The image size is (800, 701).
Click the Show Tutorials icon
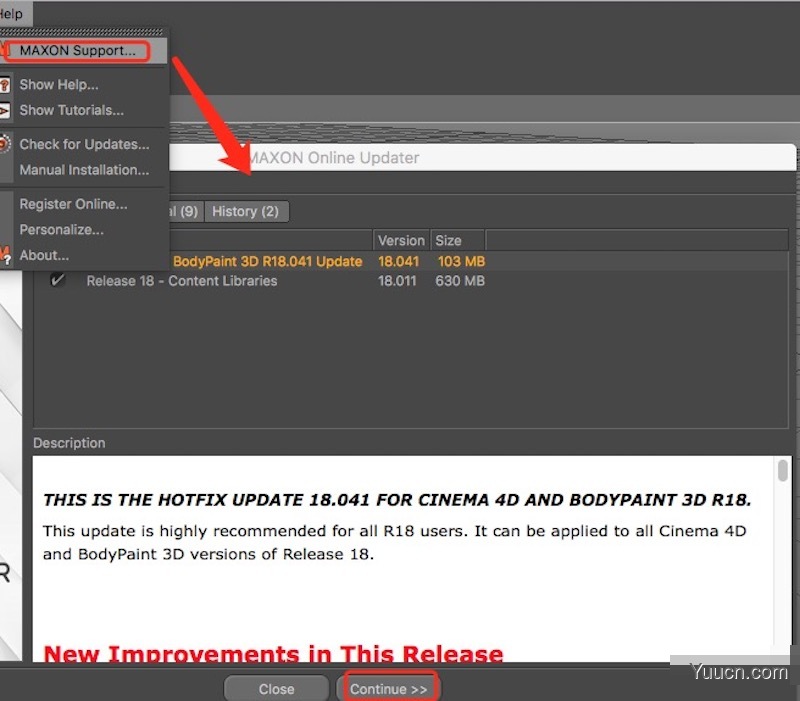(x=5, y=110)
